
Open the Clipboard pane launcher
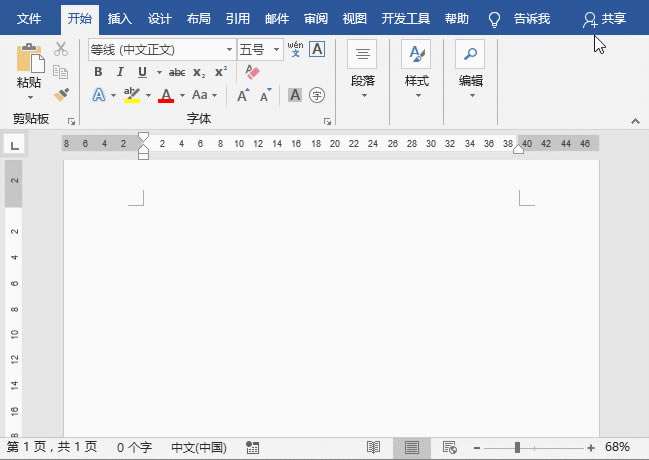(71, 121)
